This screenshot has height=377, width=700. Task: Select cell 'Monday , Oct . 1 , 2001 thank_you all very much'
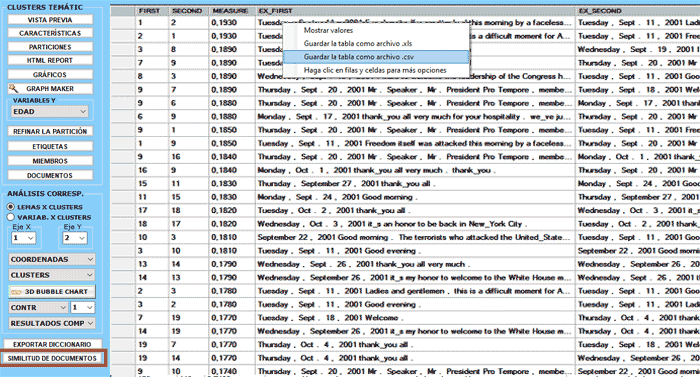click(415, 170)
